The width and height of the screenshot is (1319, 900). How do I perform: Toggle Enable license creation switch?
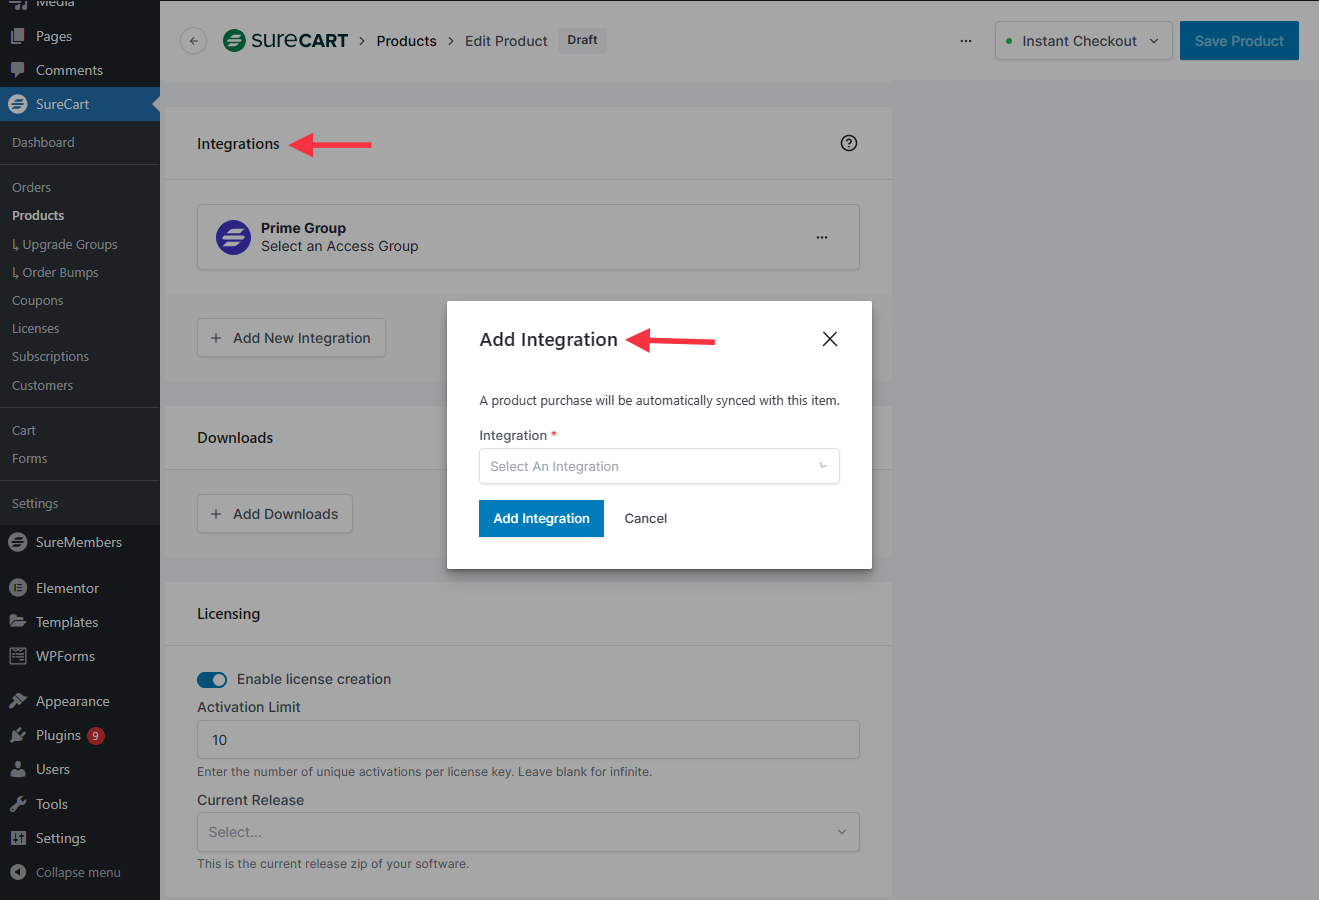tap(212, 680)
